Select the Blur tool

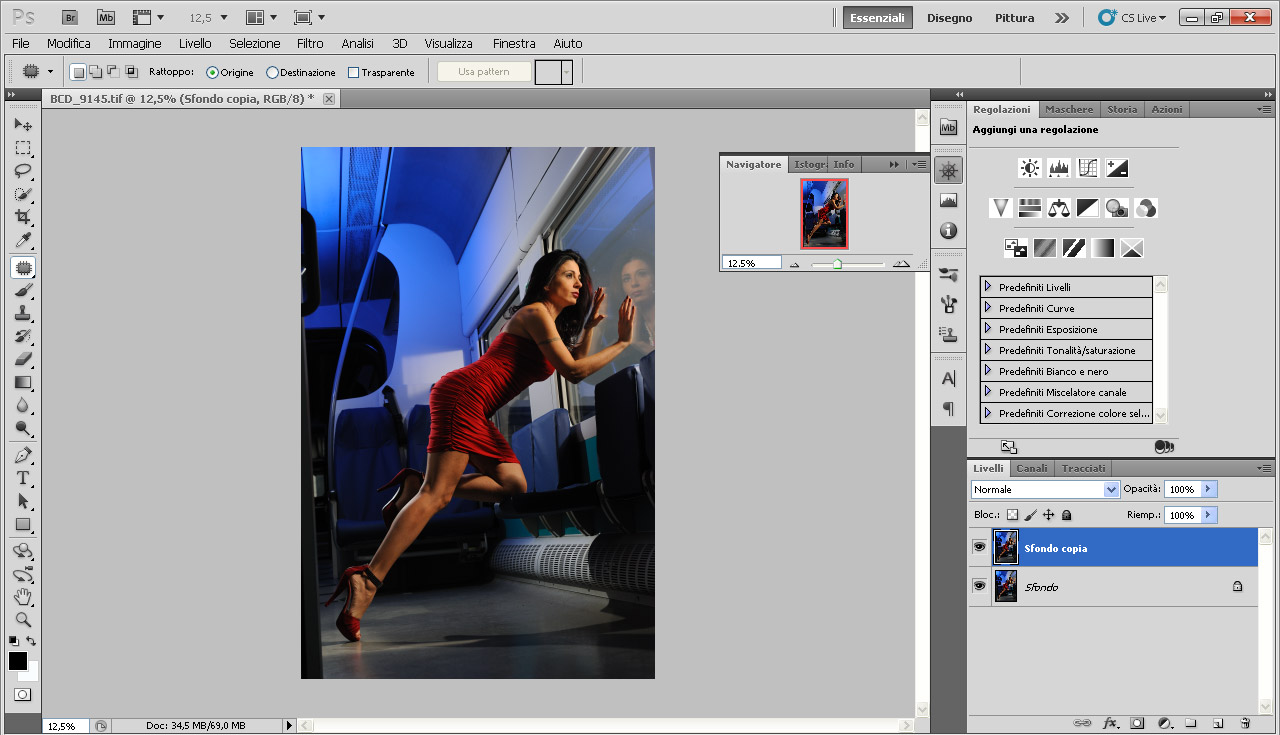click(23, 405)
